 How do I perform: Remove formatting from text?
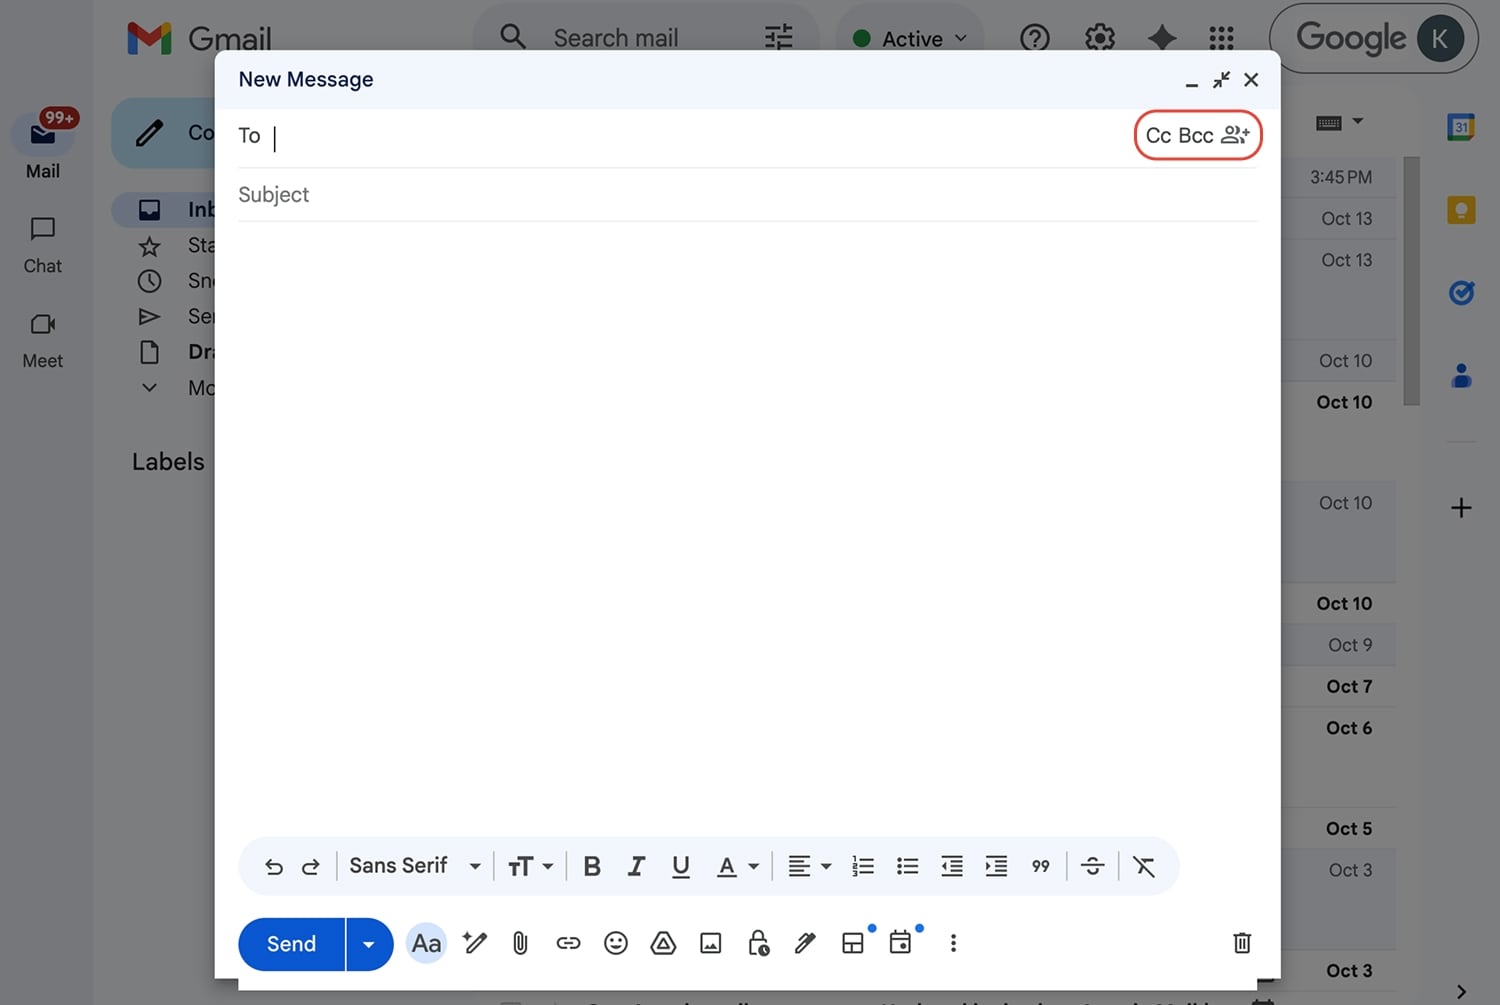tap(1144, 866)
